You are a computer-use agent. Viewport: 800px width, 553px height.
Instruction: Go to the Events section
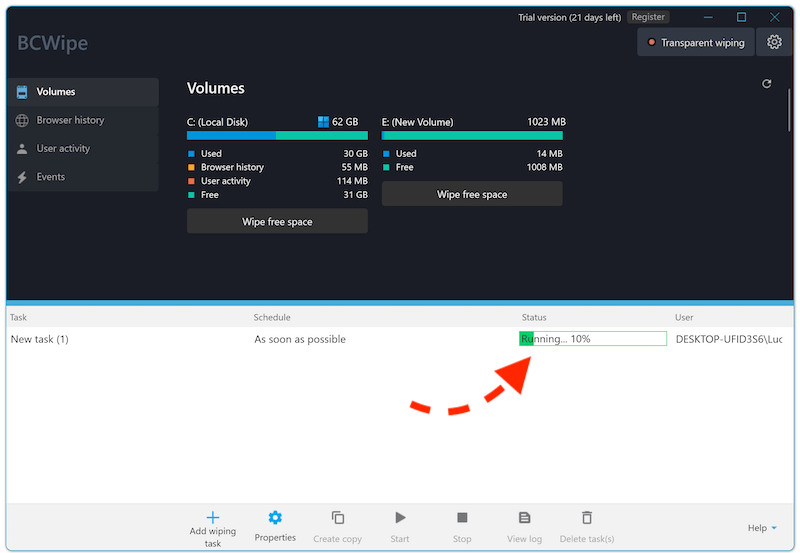click(x=50, y=177)
